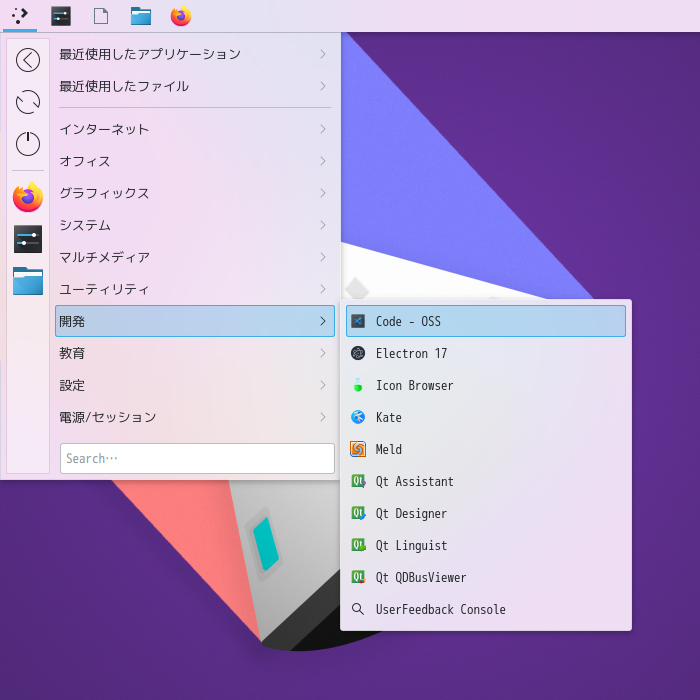The height and width of the screenshot is (700, 700).
Task: Expand オフィス category arrow
Action: coord(323,161)
